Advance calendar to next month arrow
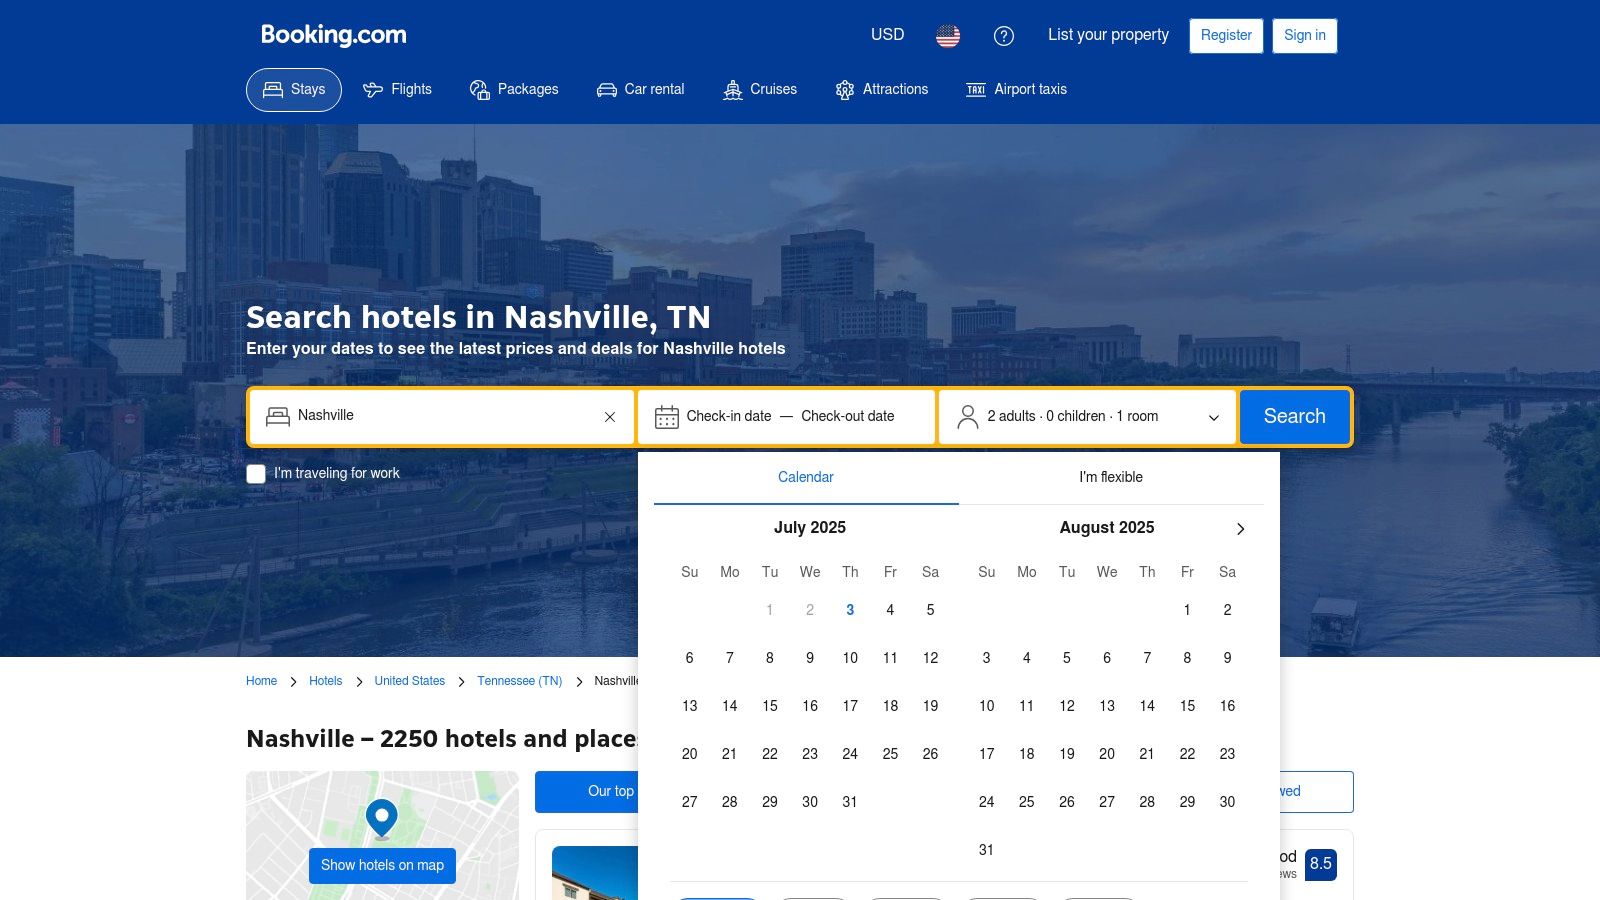This screenshot has width=1600, height=900. pyautogui.click(x=1240, y=529)
